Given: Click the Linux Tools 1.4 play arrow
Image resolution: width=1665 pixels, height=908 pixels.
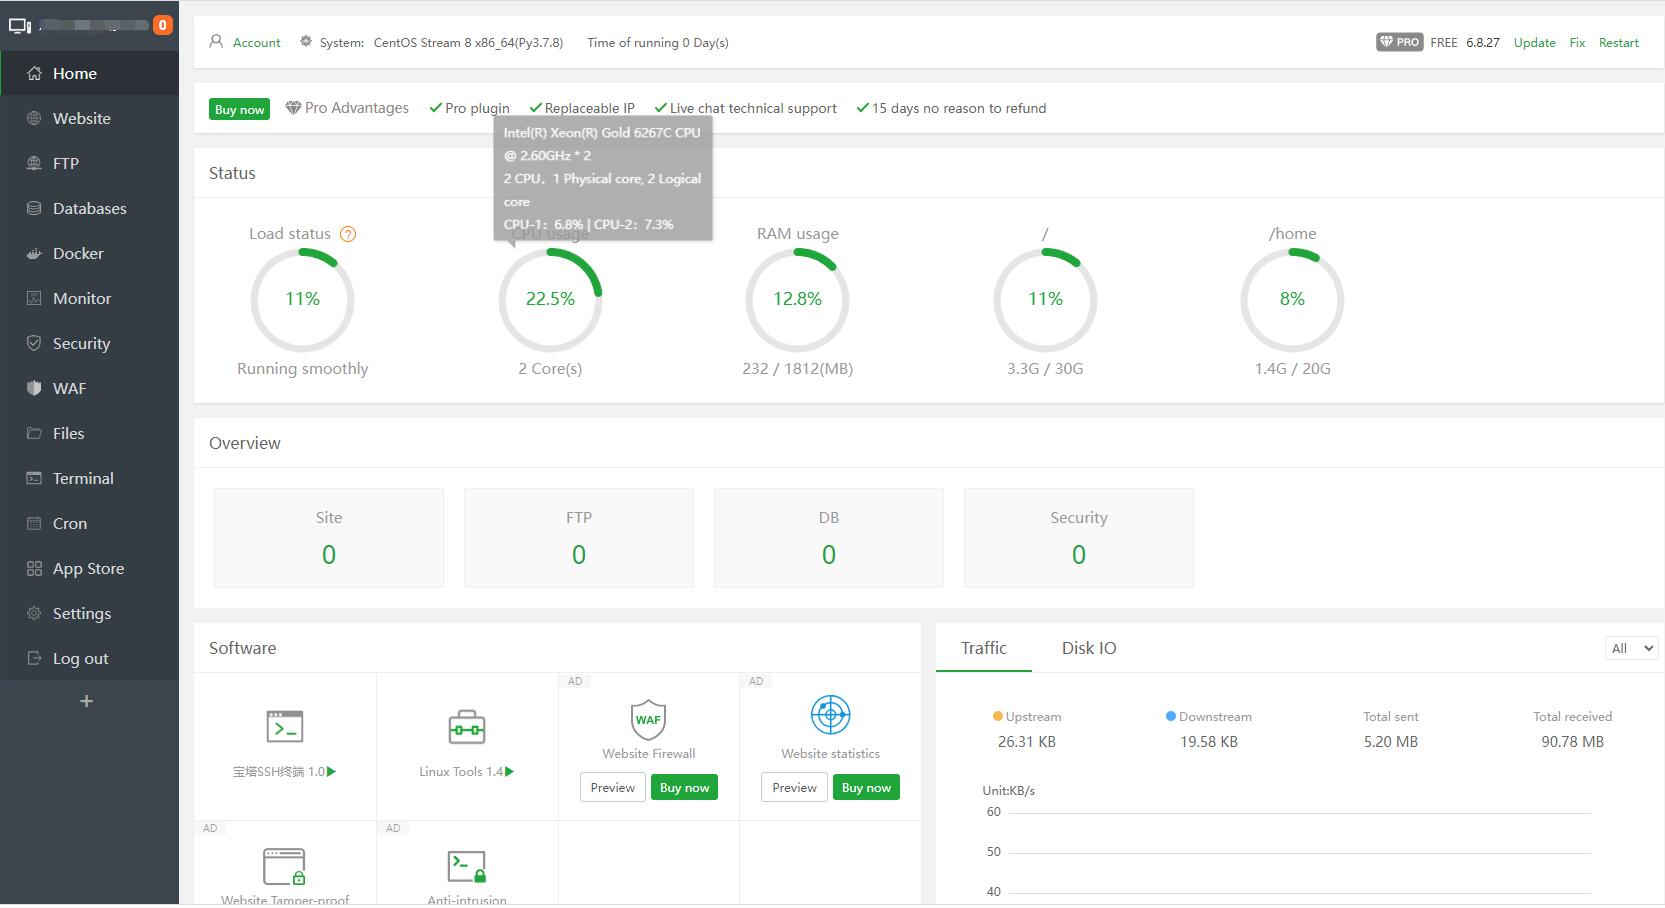Looking at the screenshot, I should 510,771.
